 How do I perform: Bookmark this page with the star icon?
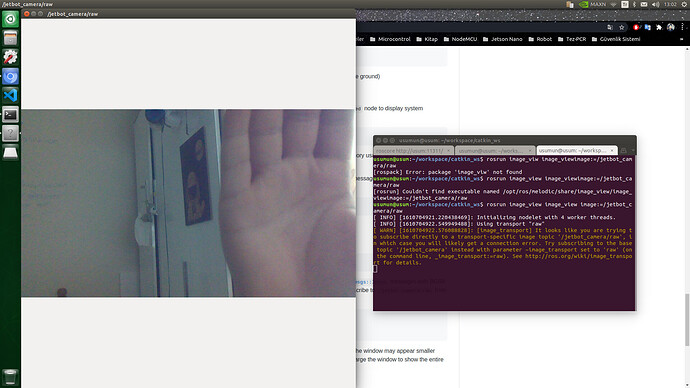point(621,27)
